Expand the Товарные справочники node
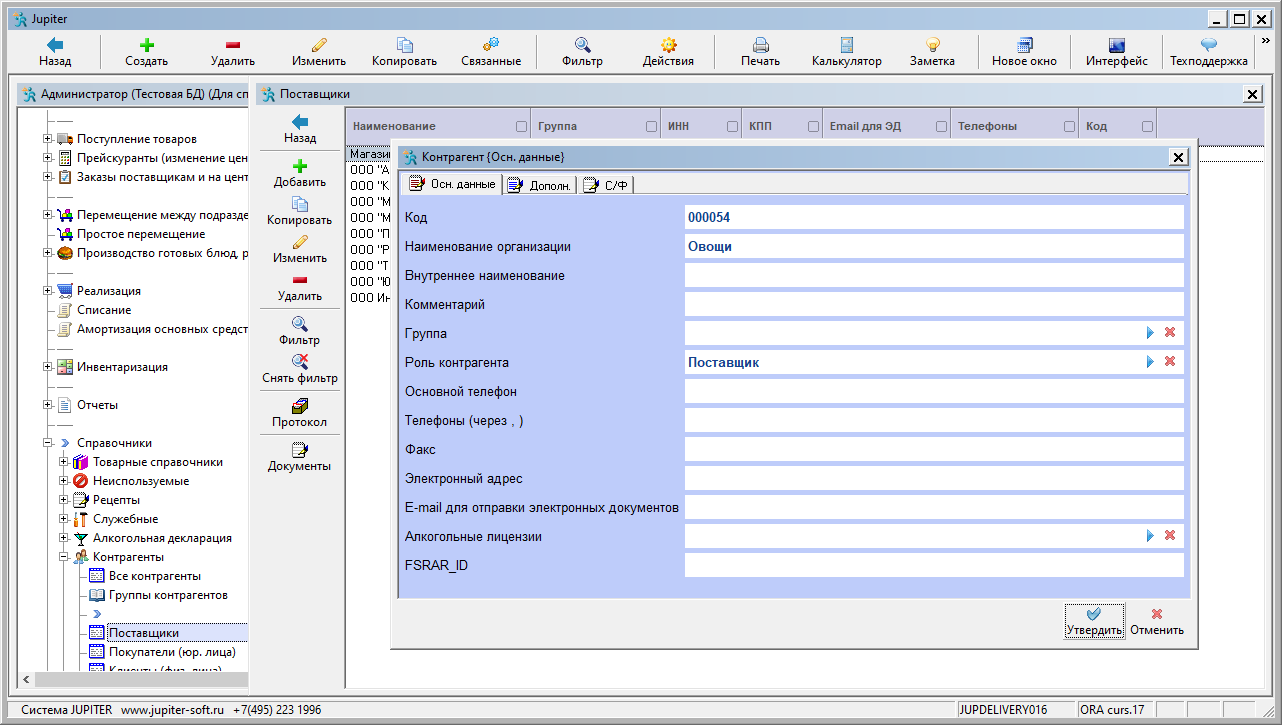 pyautogui.click(x=64, y=462)
